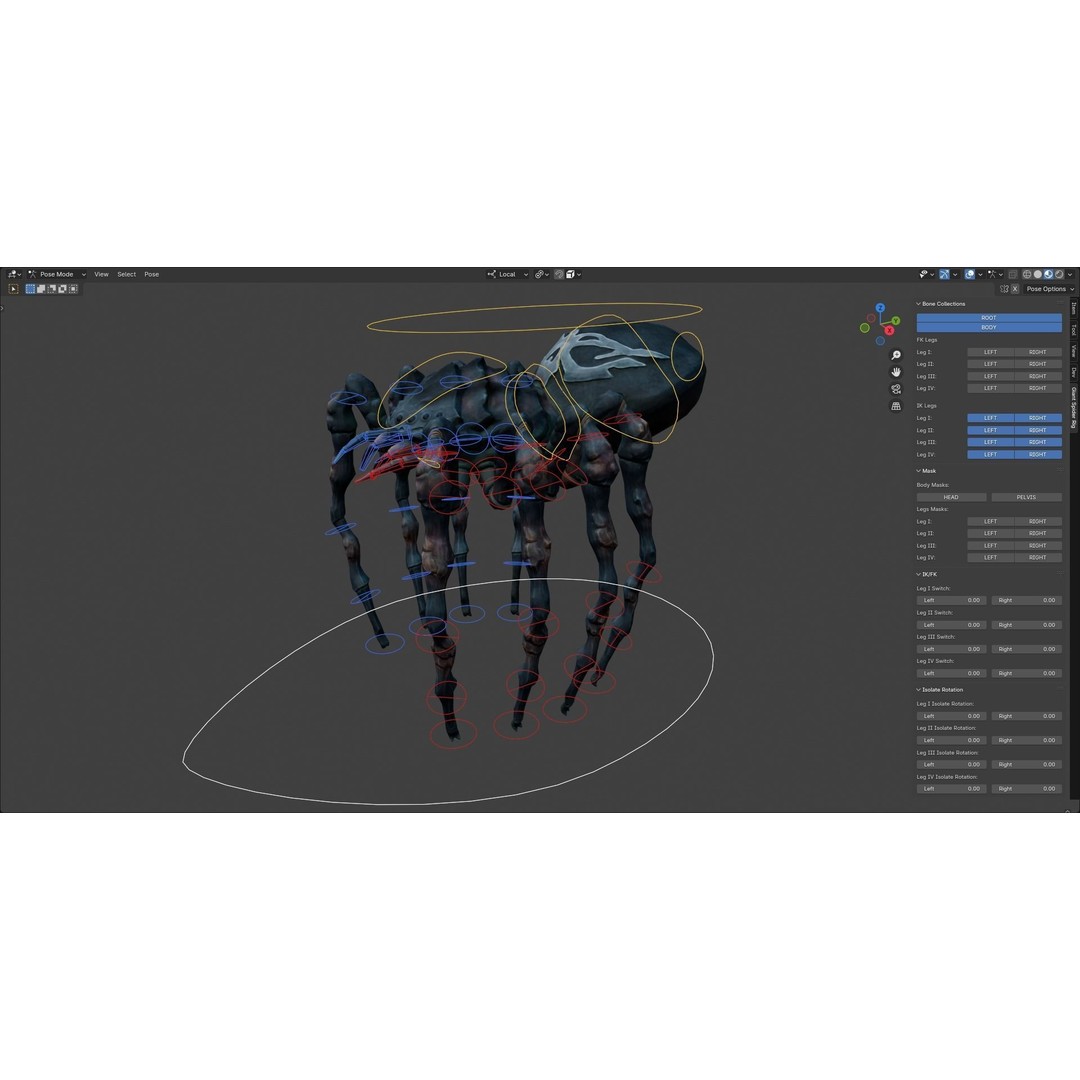Choose the intersect selection mode icon
Viewport: 1080px width, 1080px height.
pyautogui.click(x=73, y=289)
